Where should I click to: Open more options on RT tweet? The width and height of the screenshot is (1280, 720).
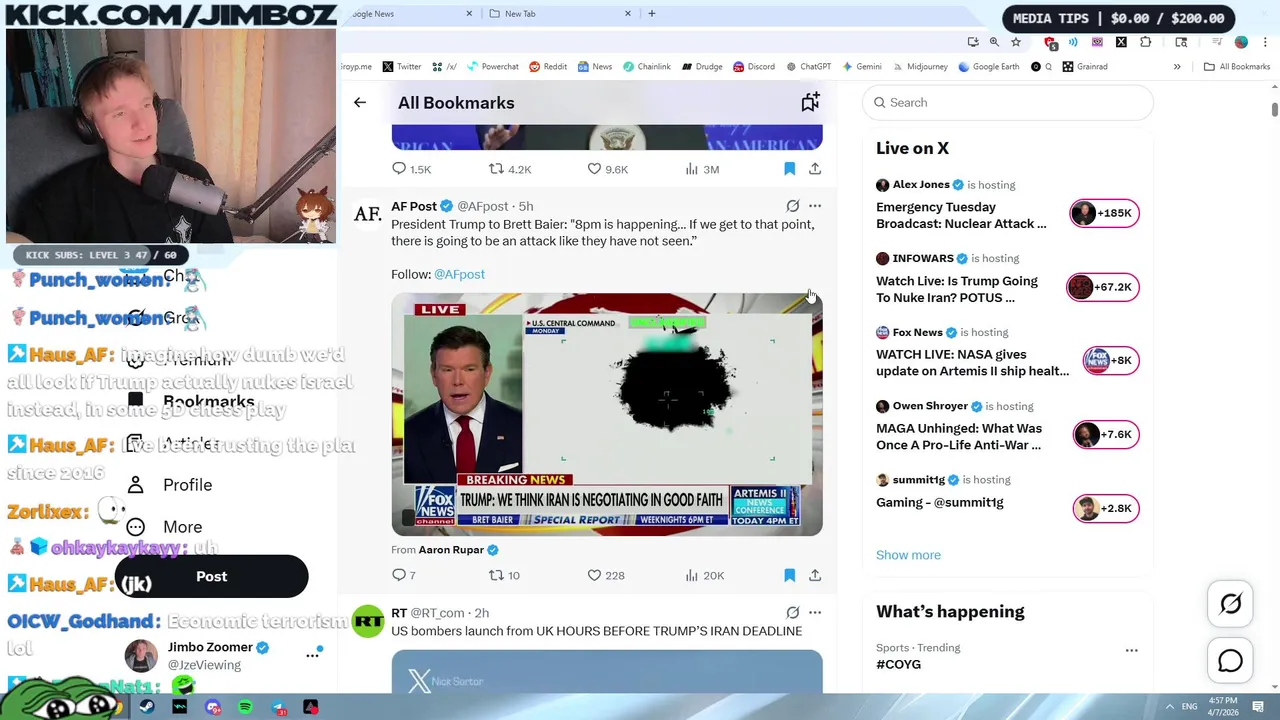coord(815,613)
